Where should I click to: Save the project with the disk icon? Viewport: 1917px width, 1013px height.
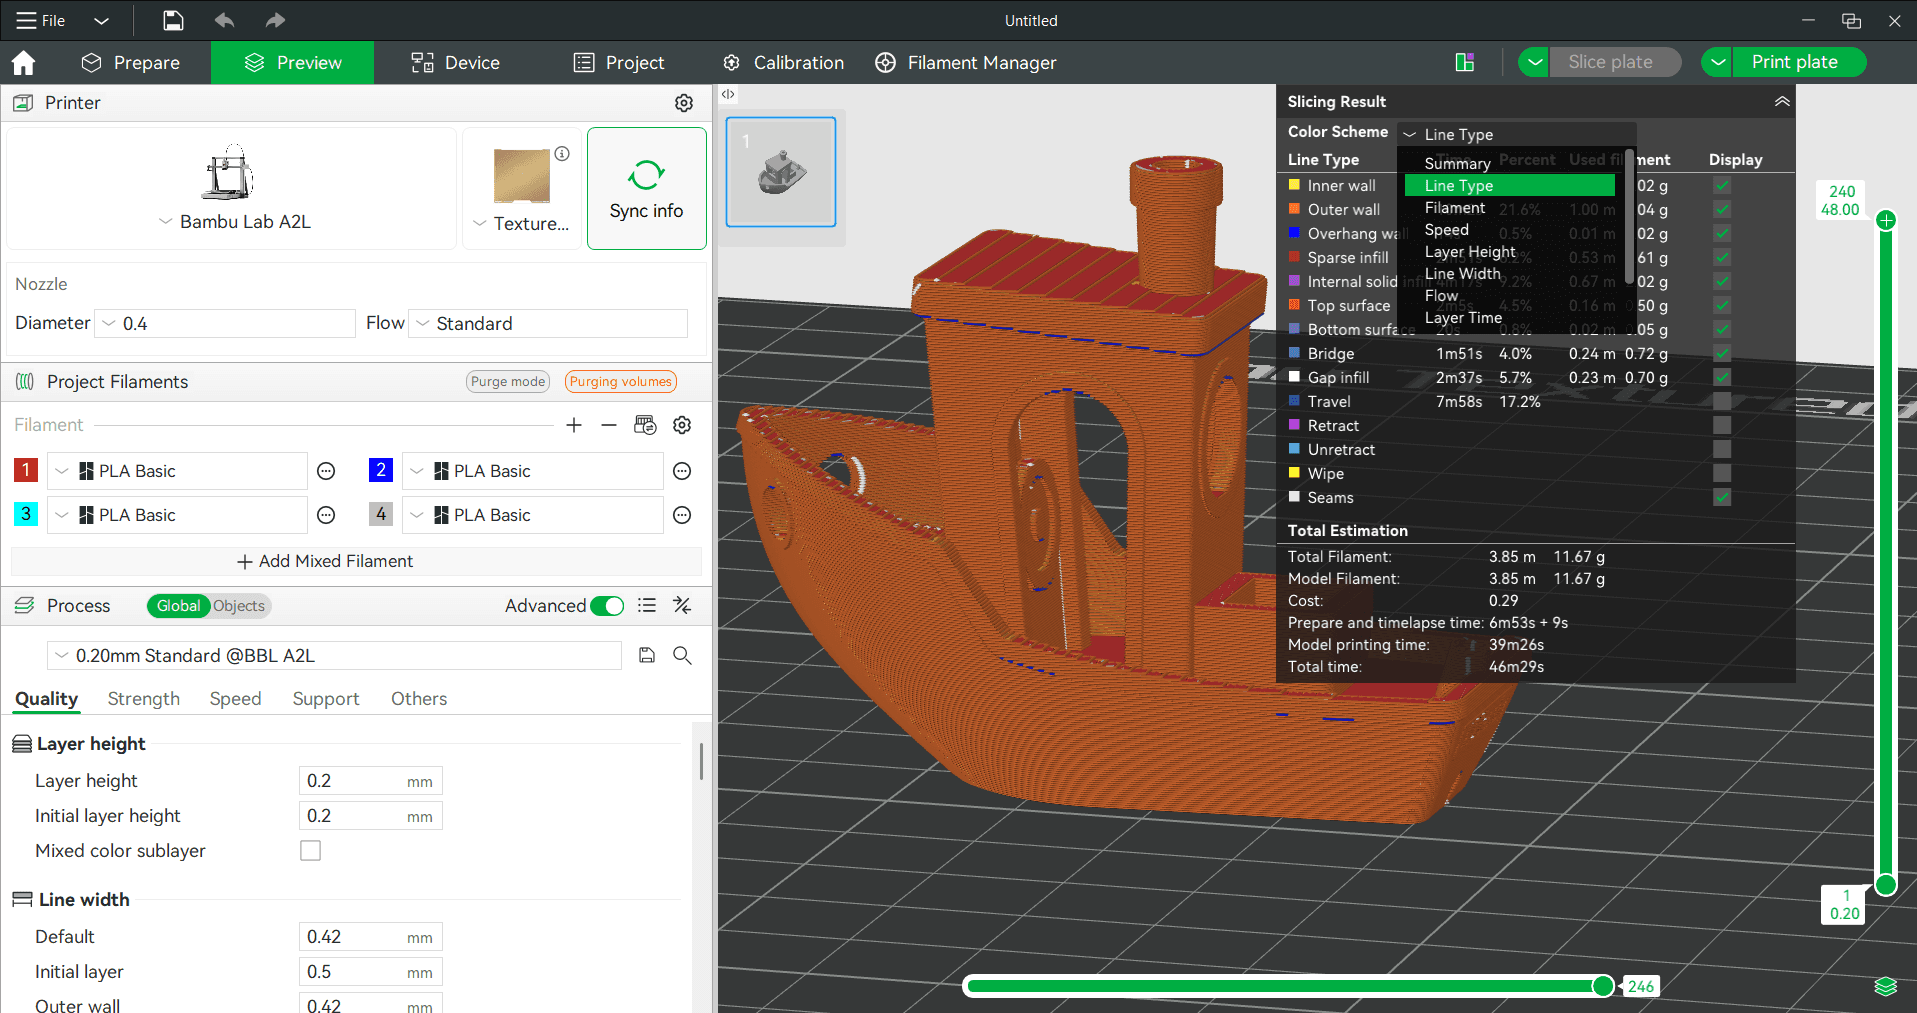pyautogui.click(x=173, y=20)
